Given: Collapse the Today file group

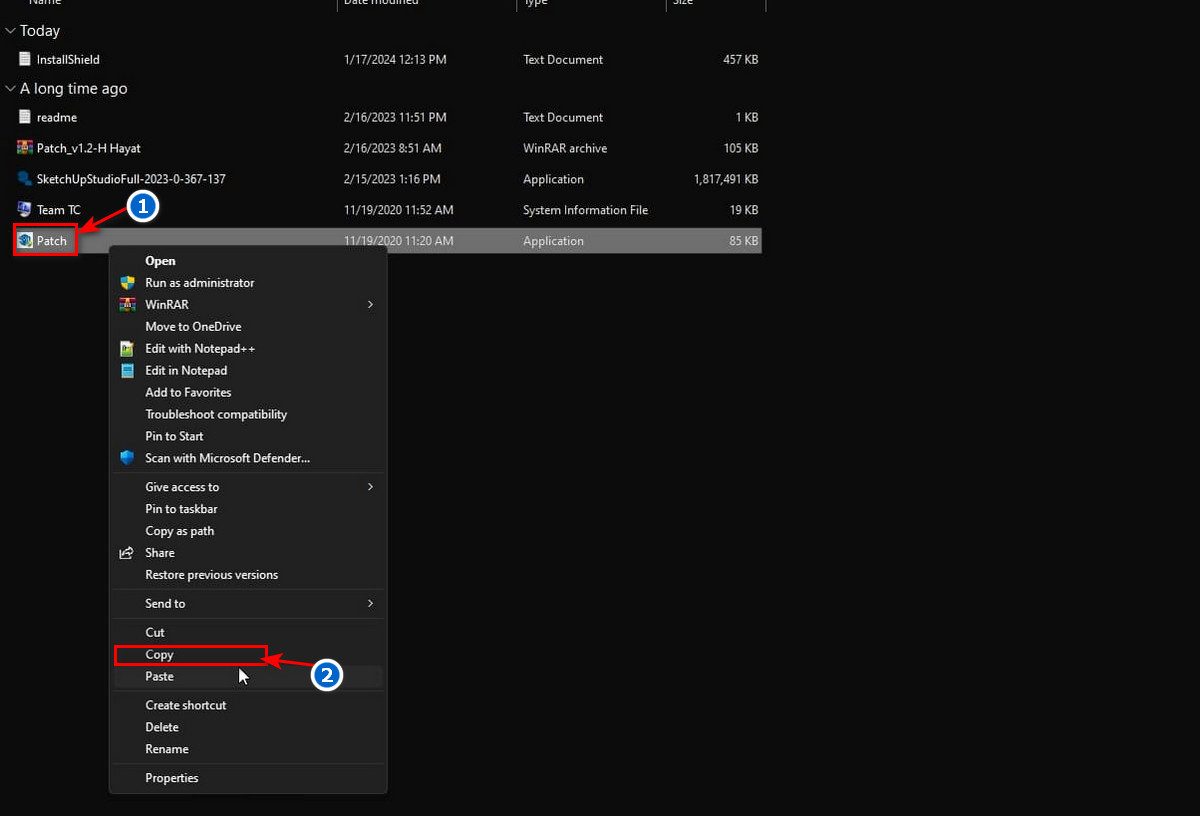Looking at the screenshot, I should click(x=10, y=31).
